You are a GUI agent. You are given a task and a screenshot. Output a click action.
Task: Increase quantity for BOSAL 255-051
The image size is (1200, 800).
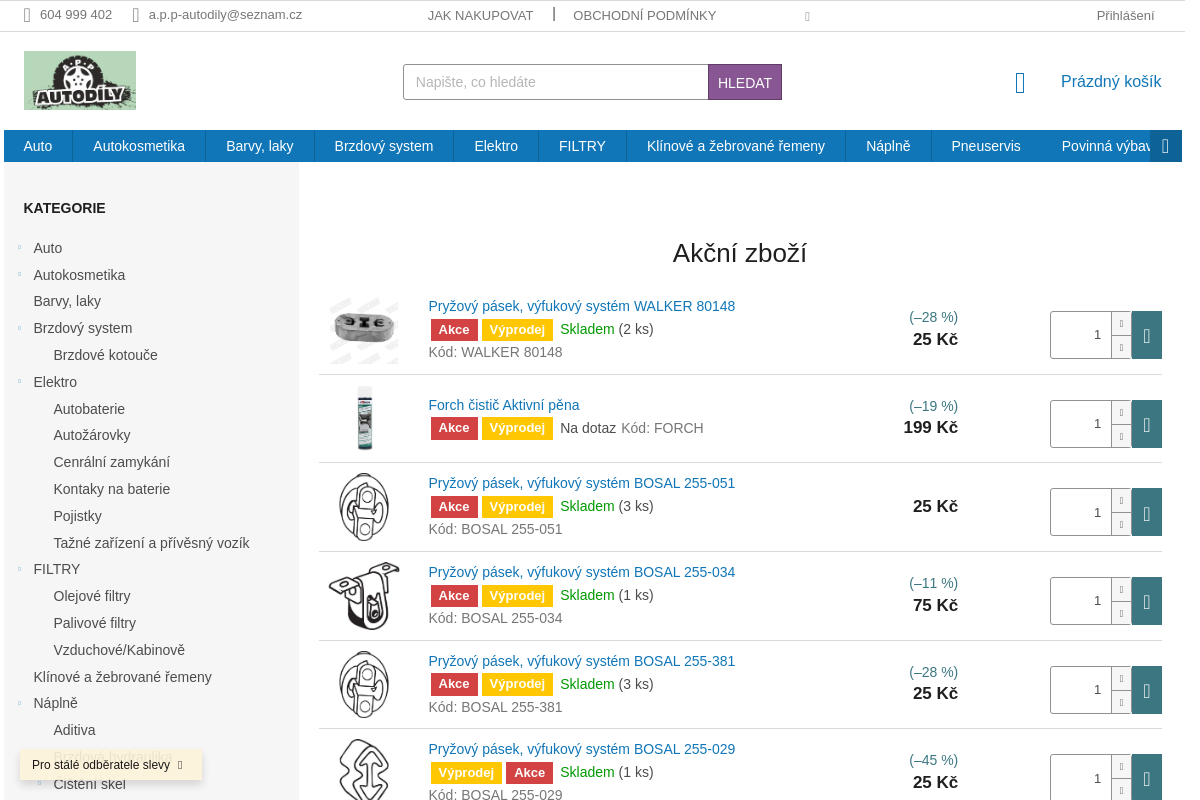[x=1121, y=501]
